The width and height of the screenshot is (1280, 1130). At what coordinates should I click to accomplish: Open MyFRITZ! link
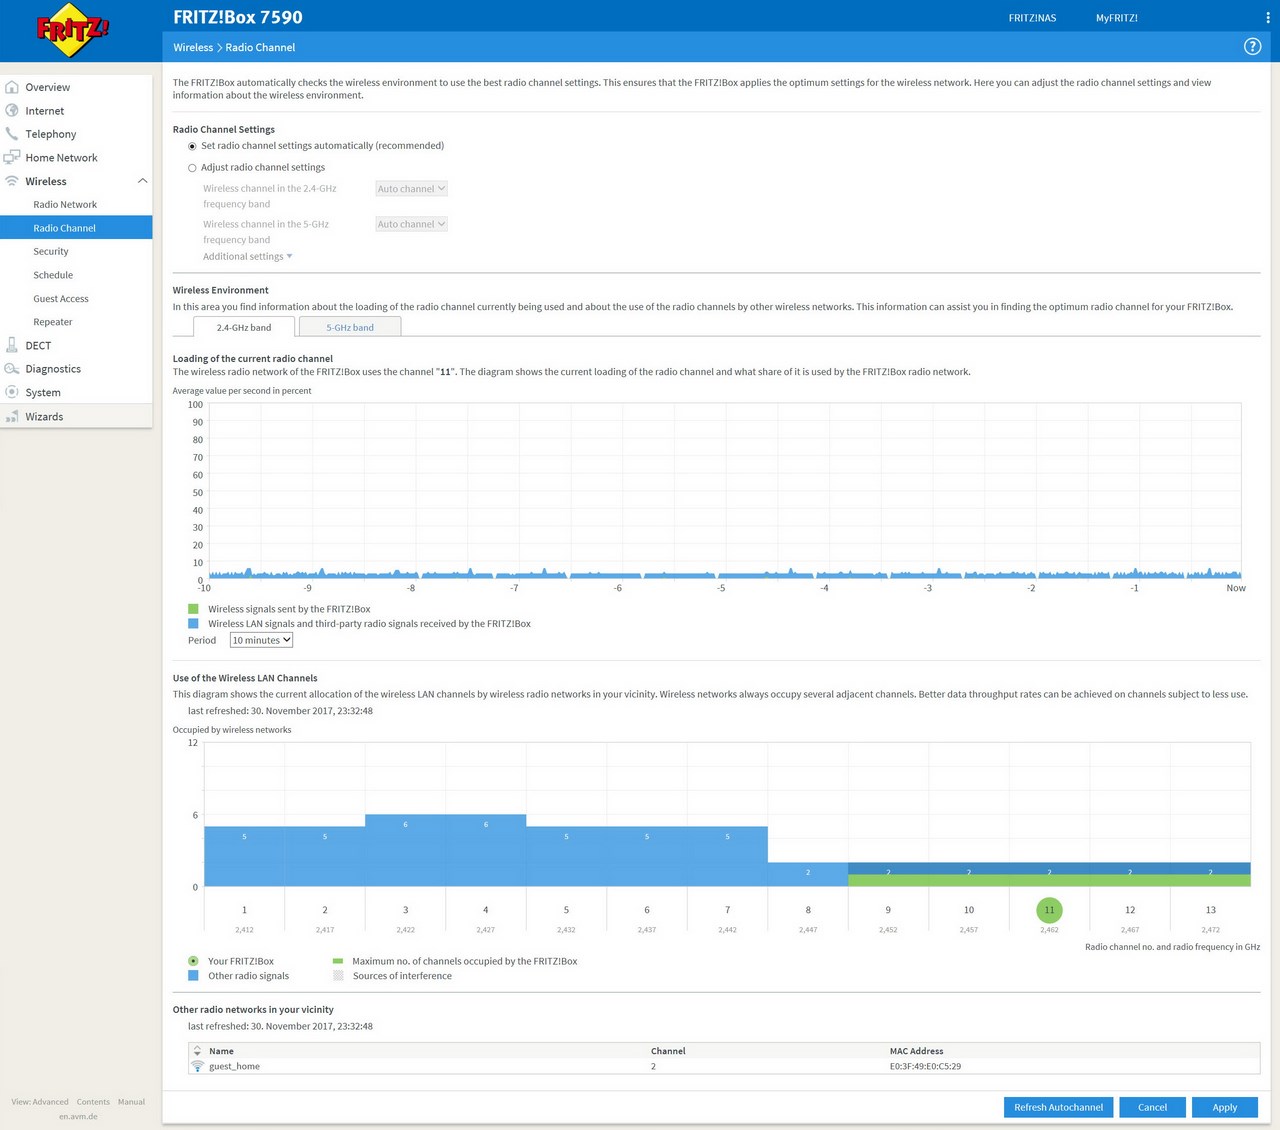tap(1116, 18)
